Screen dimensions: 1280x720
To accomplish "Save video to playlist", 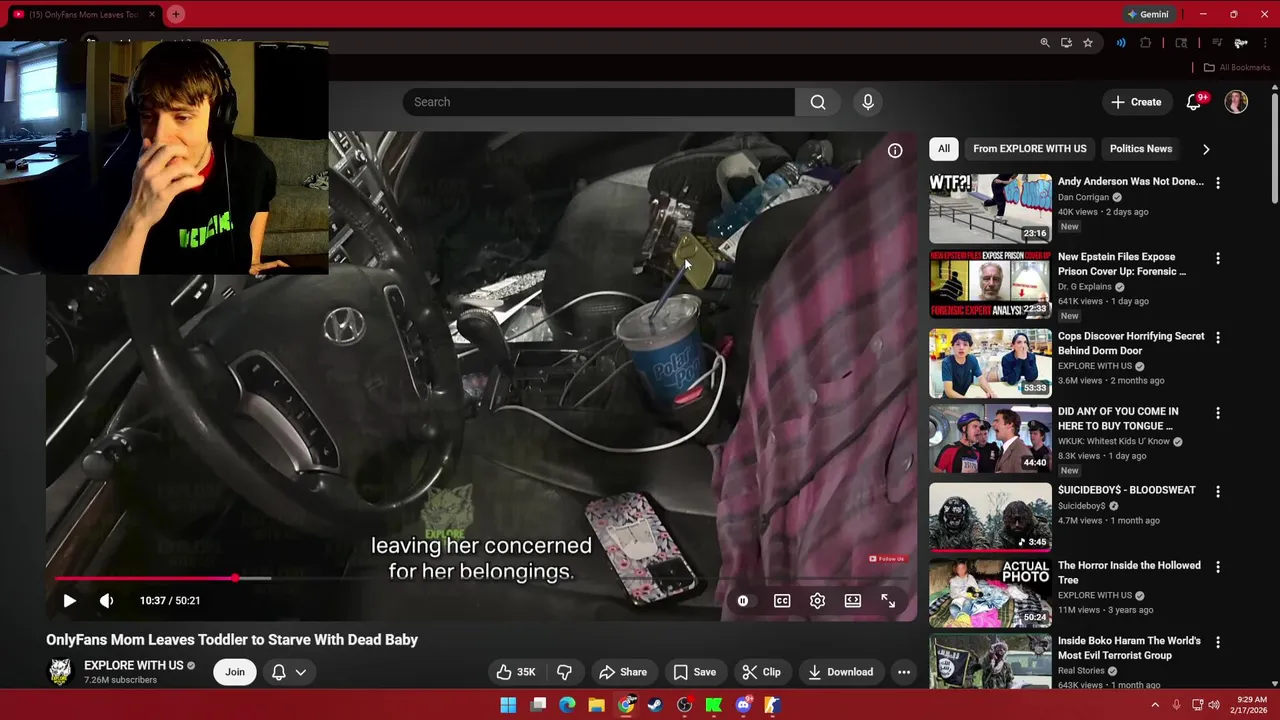I will pos(694,672).
